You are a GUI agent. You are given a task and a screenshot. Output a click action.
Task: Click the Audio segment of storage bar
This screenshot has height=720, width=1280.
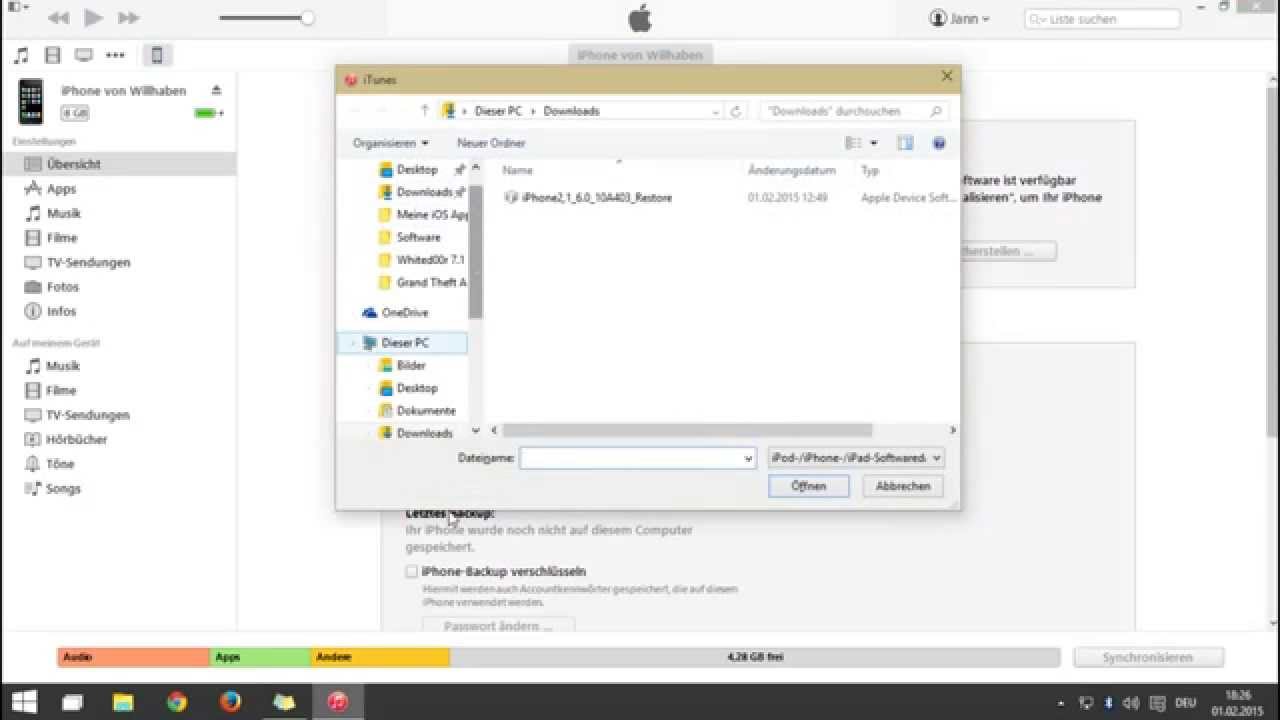point(134,657)
